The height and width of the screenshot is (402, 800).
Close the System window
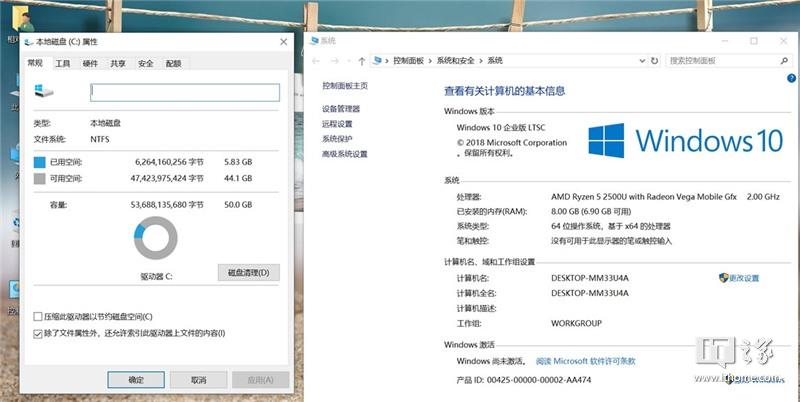784,41
